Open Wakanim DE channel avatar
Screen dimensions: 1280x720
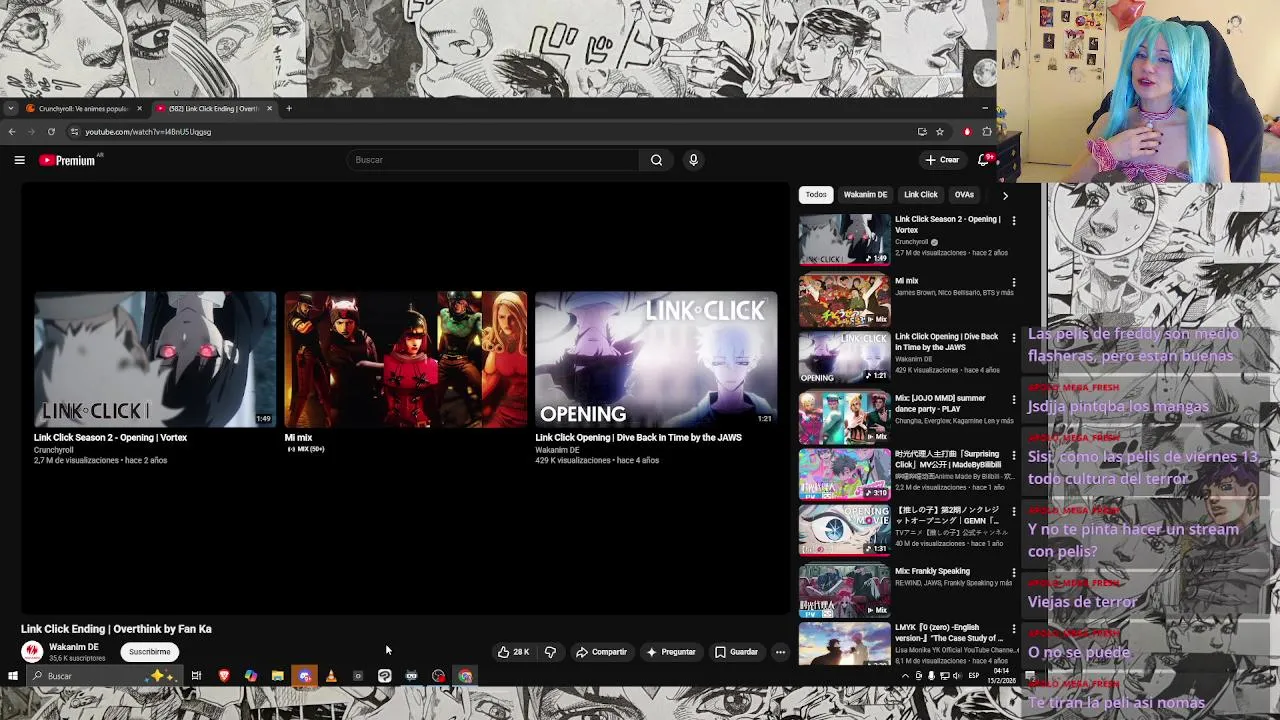[x=32, y=652]
